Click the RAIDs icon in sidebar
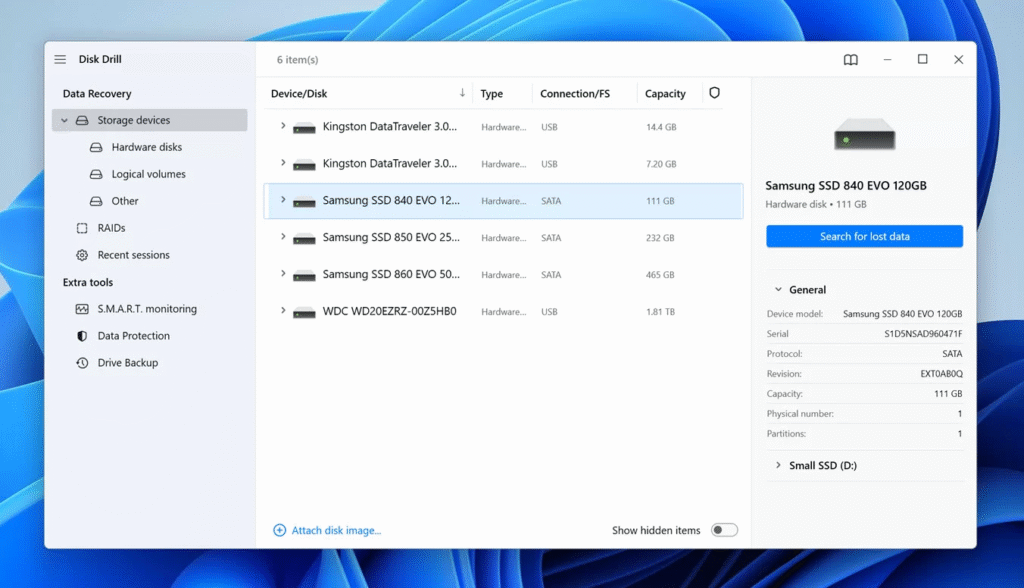 click(82, 228)
